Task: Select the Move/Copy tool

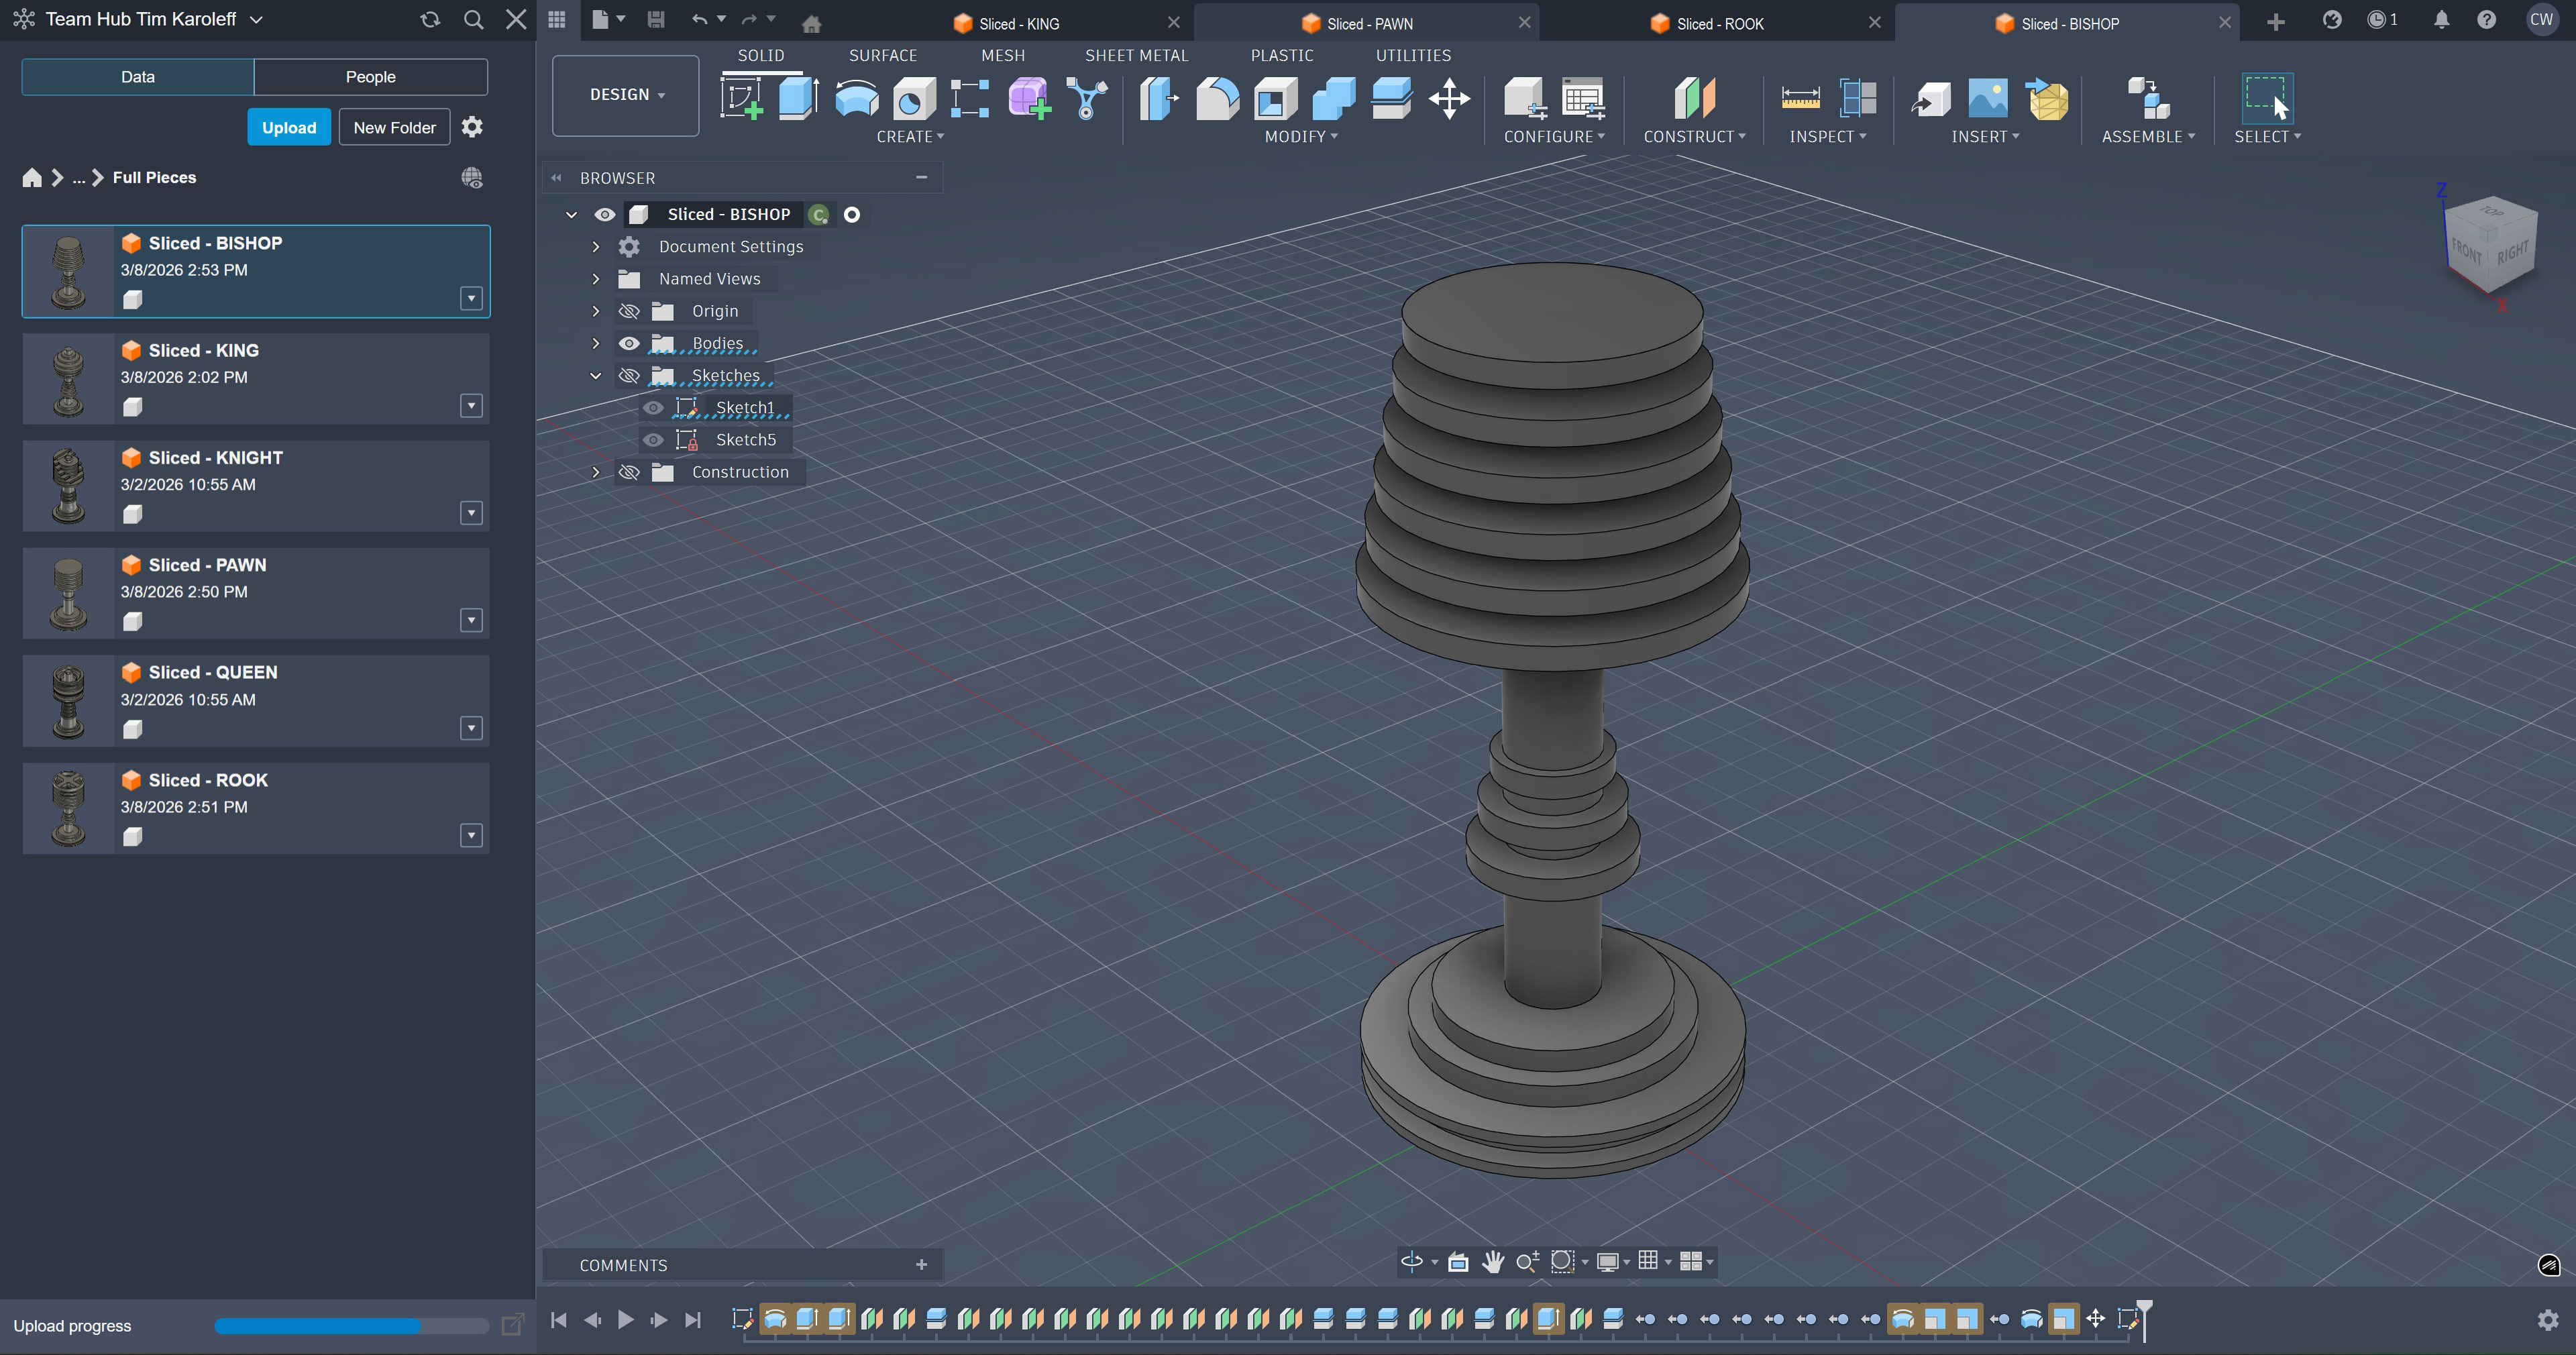Action: (1449, 99)
